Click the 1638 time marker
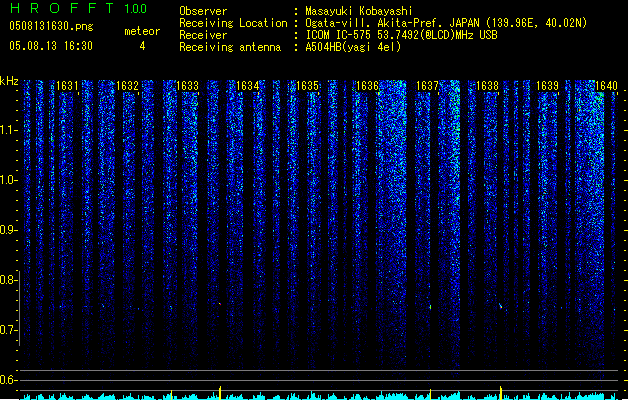 click(x=487, y=86)
